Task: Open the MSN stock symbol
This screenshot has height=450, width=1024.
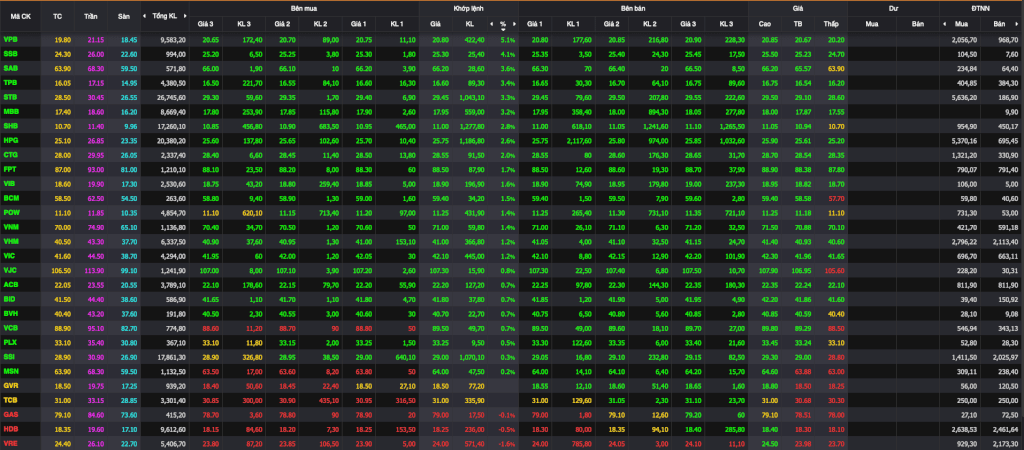Action: (x=11, y=371)
